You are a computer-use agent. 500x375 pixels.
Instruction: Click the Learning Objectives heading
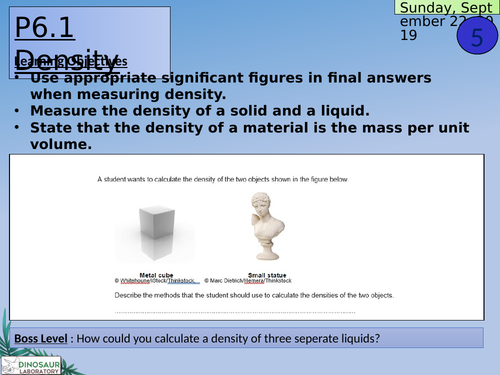[71, 61]
